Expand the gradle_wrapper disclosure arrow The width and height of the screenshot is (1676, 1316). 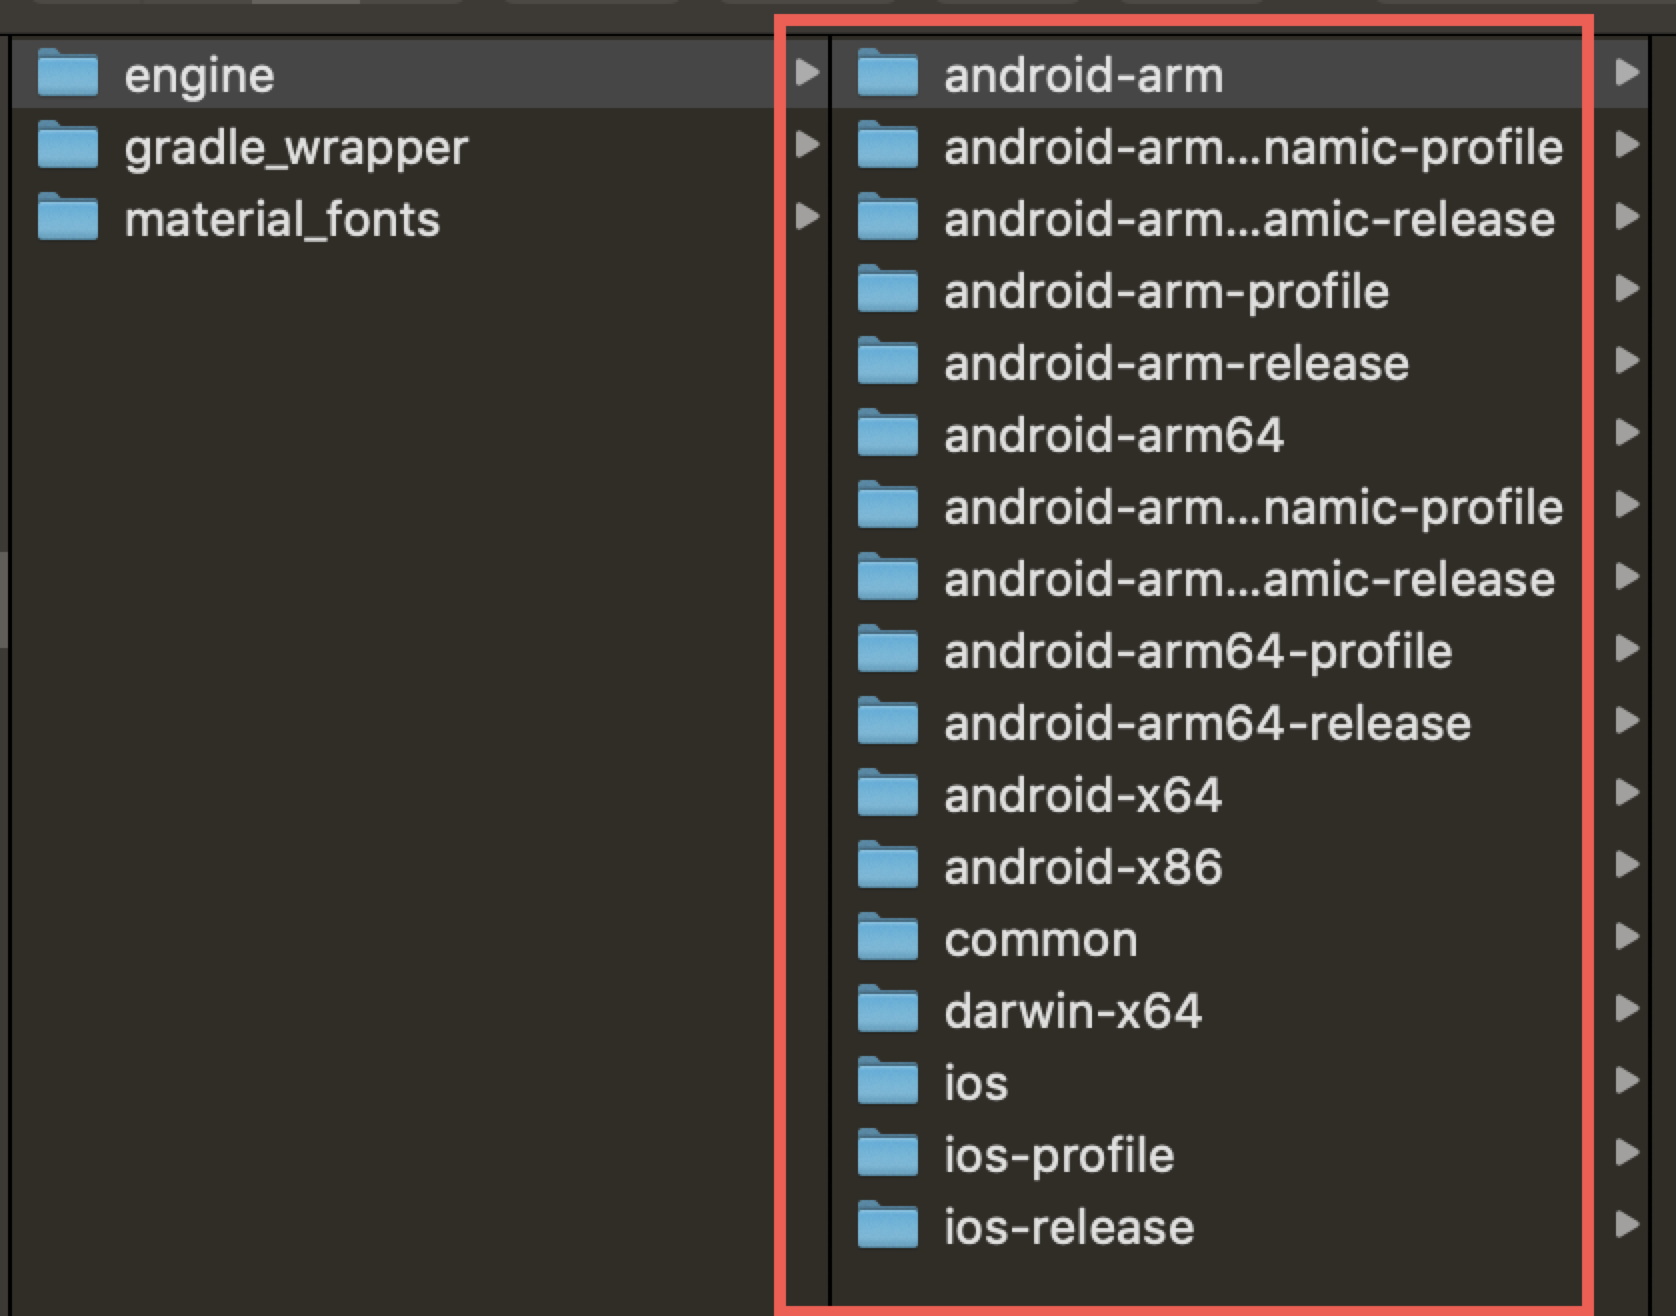pos(808,144)
